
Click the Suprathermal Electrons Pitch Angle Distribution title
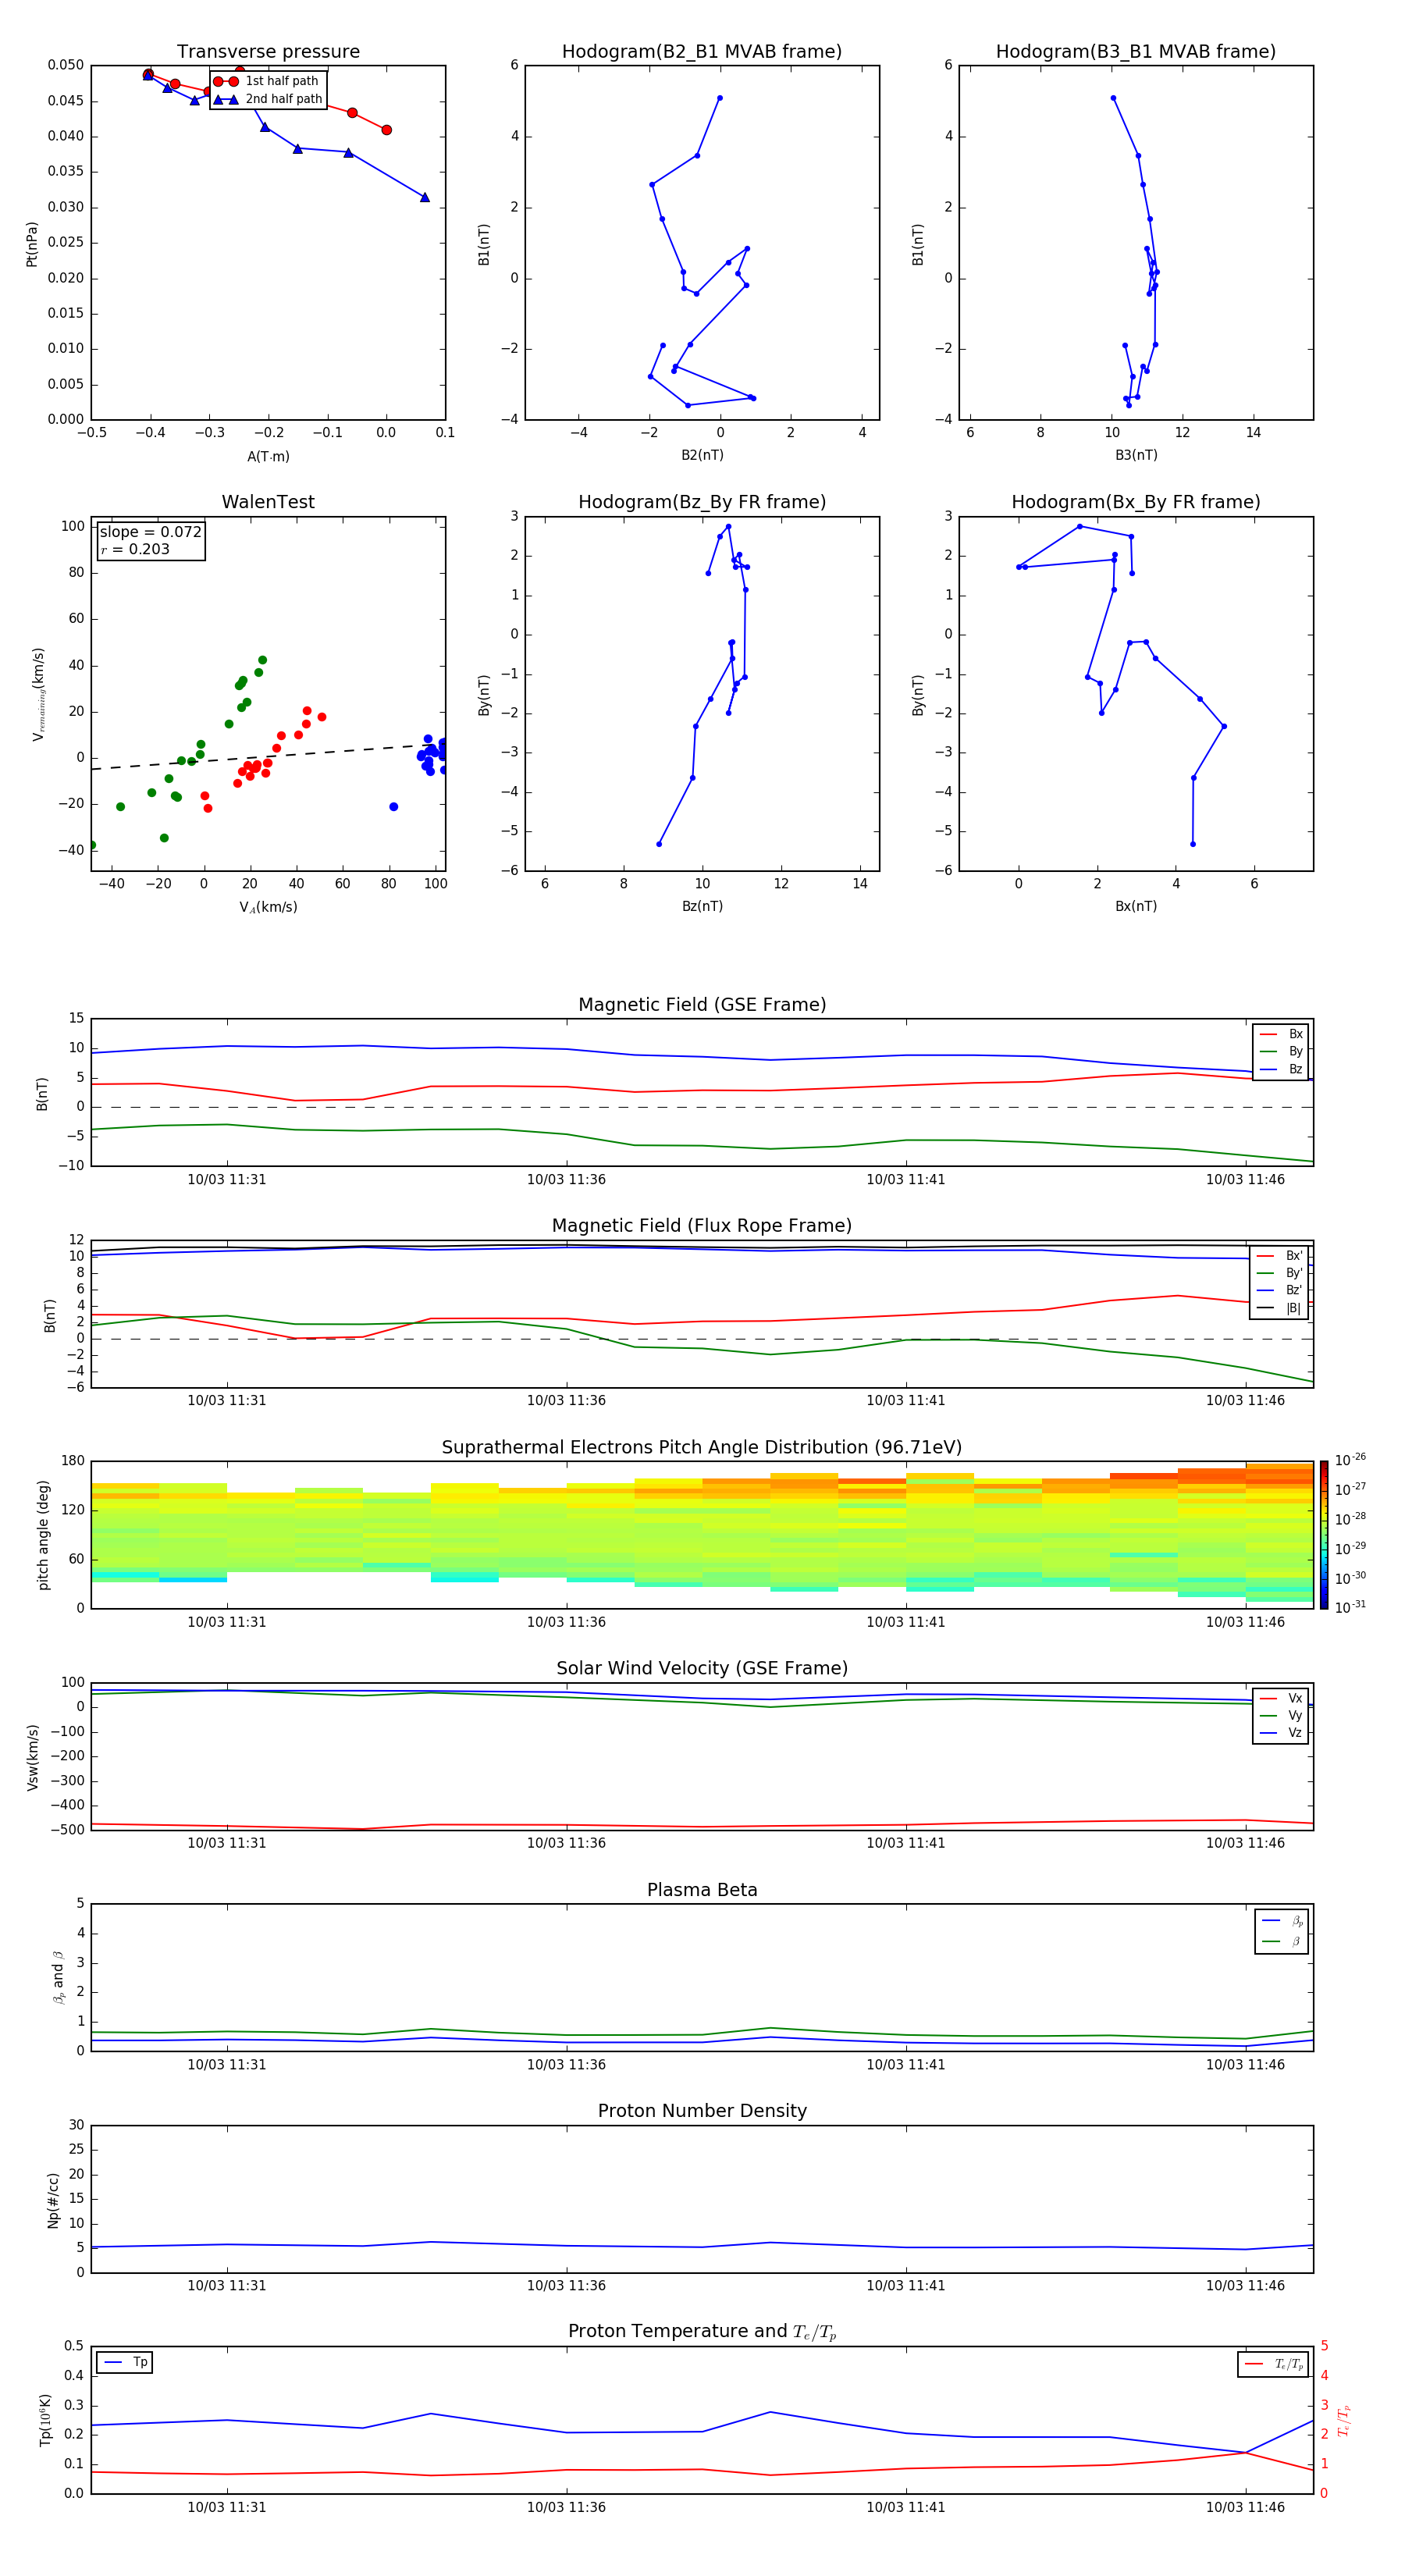[x=702, y=1448]
